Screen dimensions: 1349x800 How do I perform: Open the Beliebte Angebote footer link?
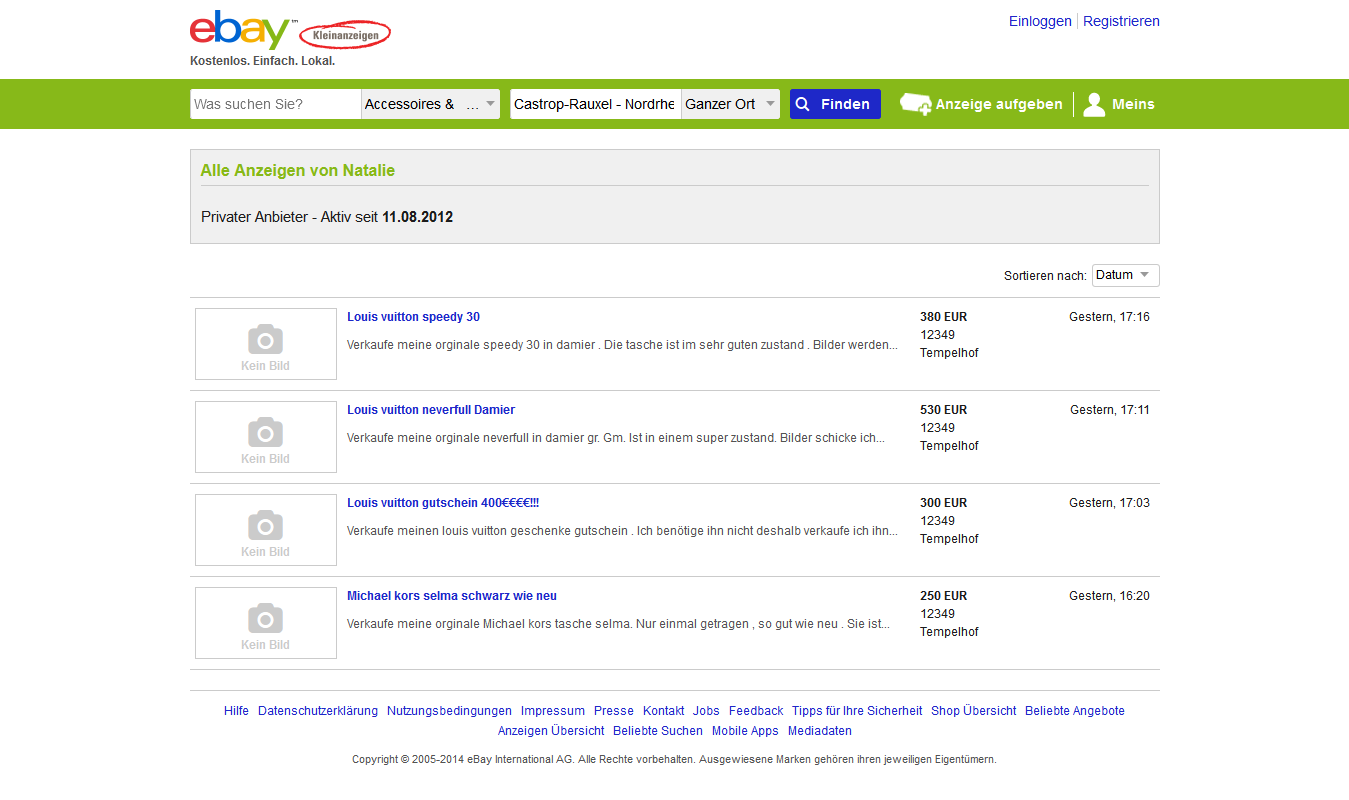(x=1075, y=711)
